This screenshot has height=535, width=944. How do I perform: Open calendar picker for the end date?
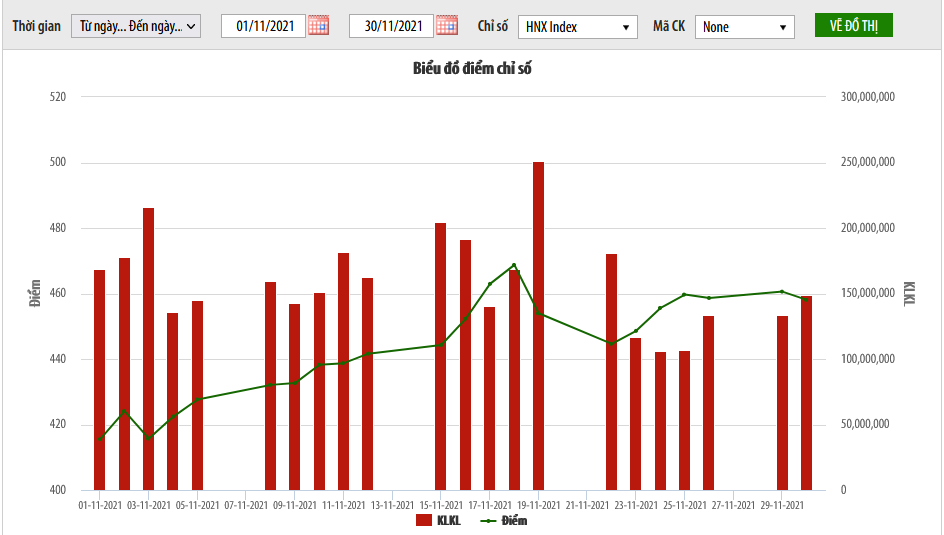pyautogui.click(x=447, y=26)
